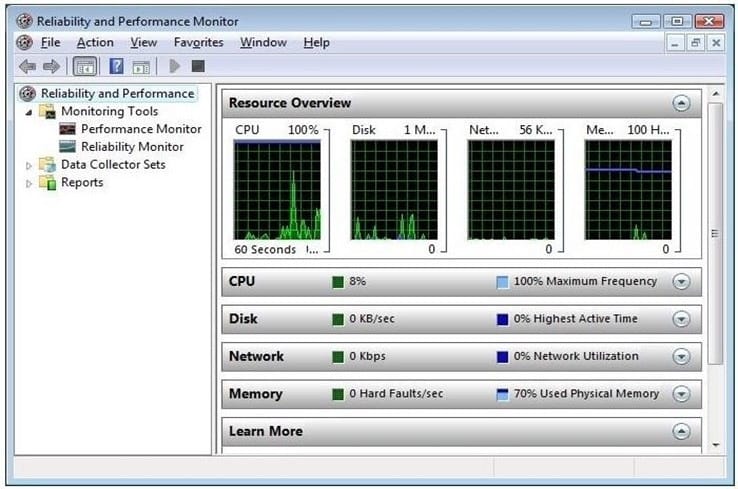
Task: Click the Back arrow toolbar icon
Action: pos(27,66)
